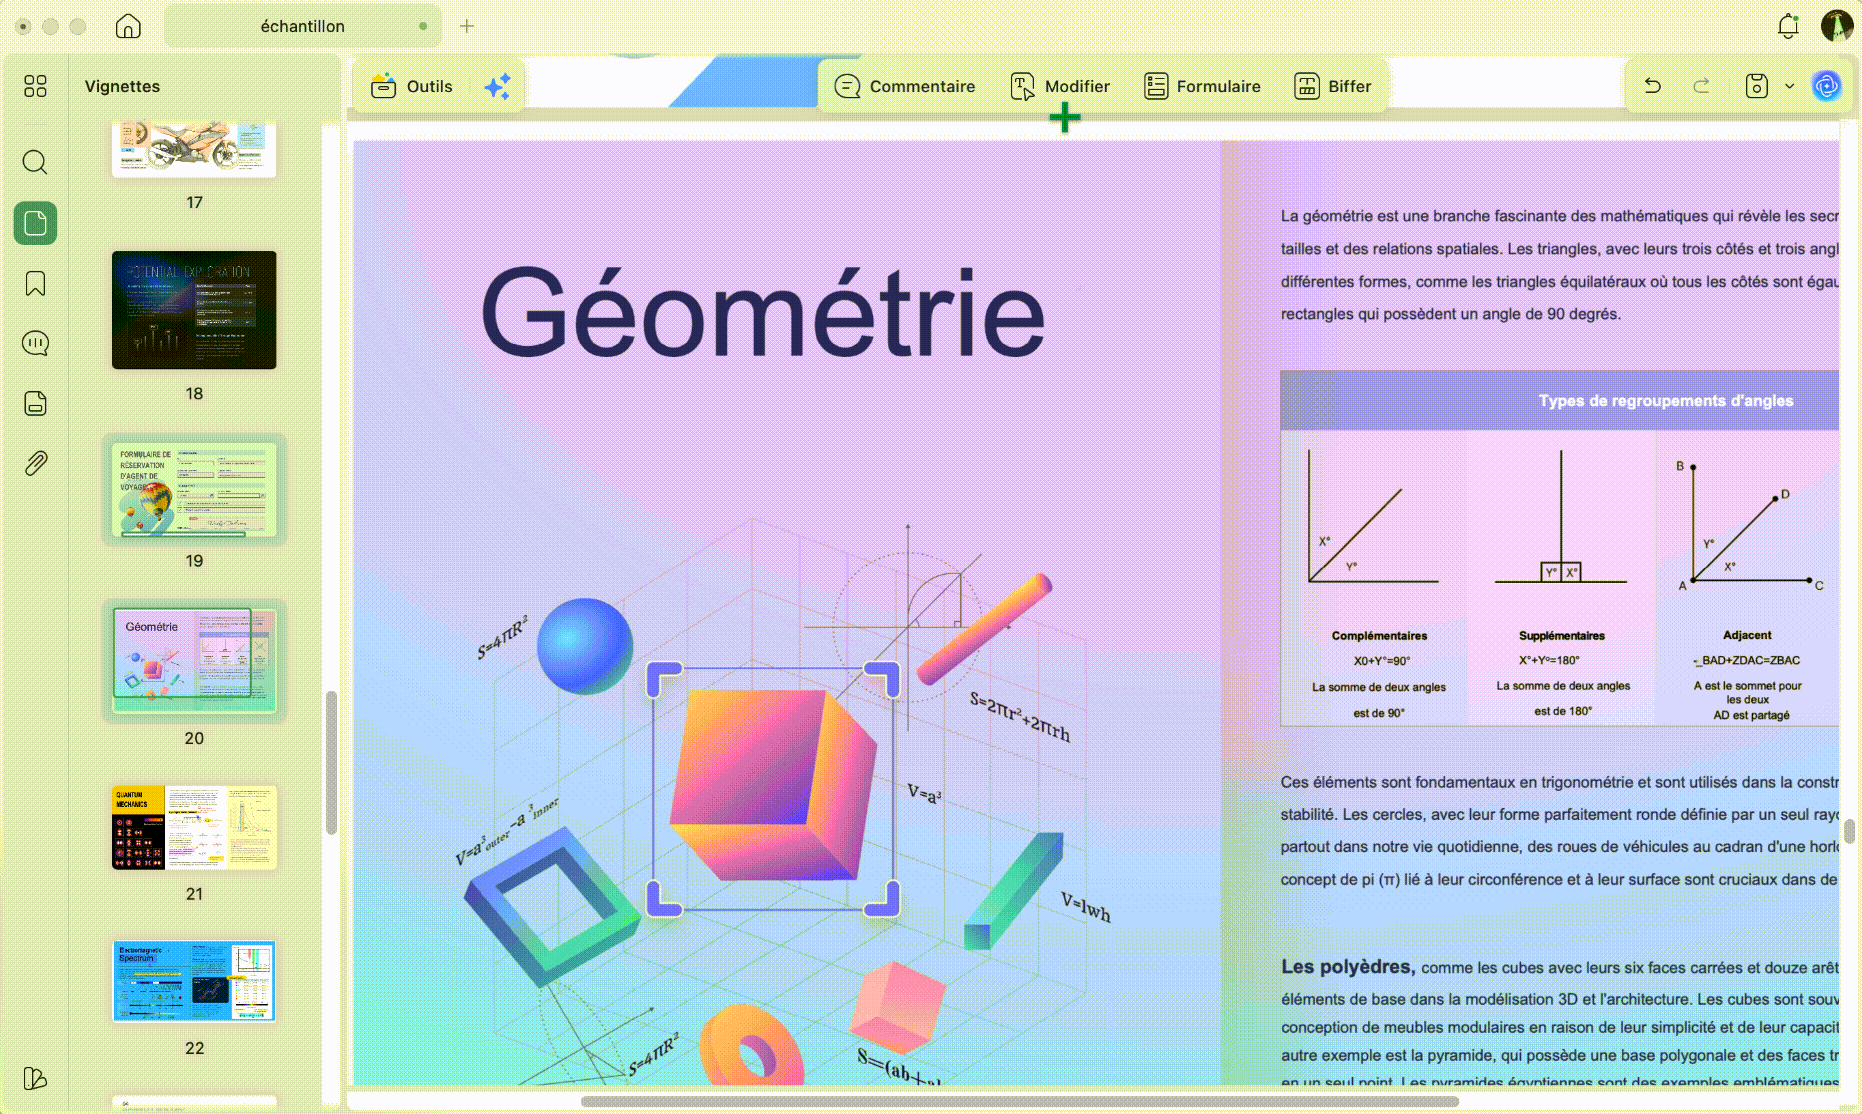Switch to Formulaire mode
Image resolution: width=1862 pixels, height=1114 pixels.
(1202, 86)
